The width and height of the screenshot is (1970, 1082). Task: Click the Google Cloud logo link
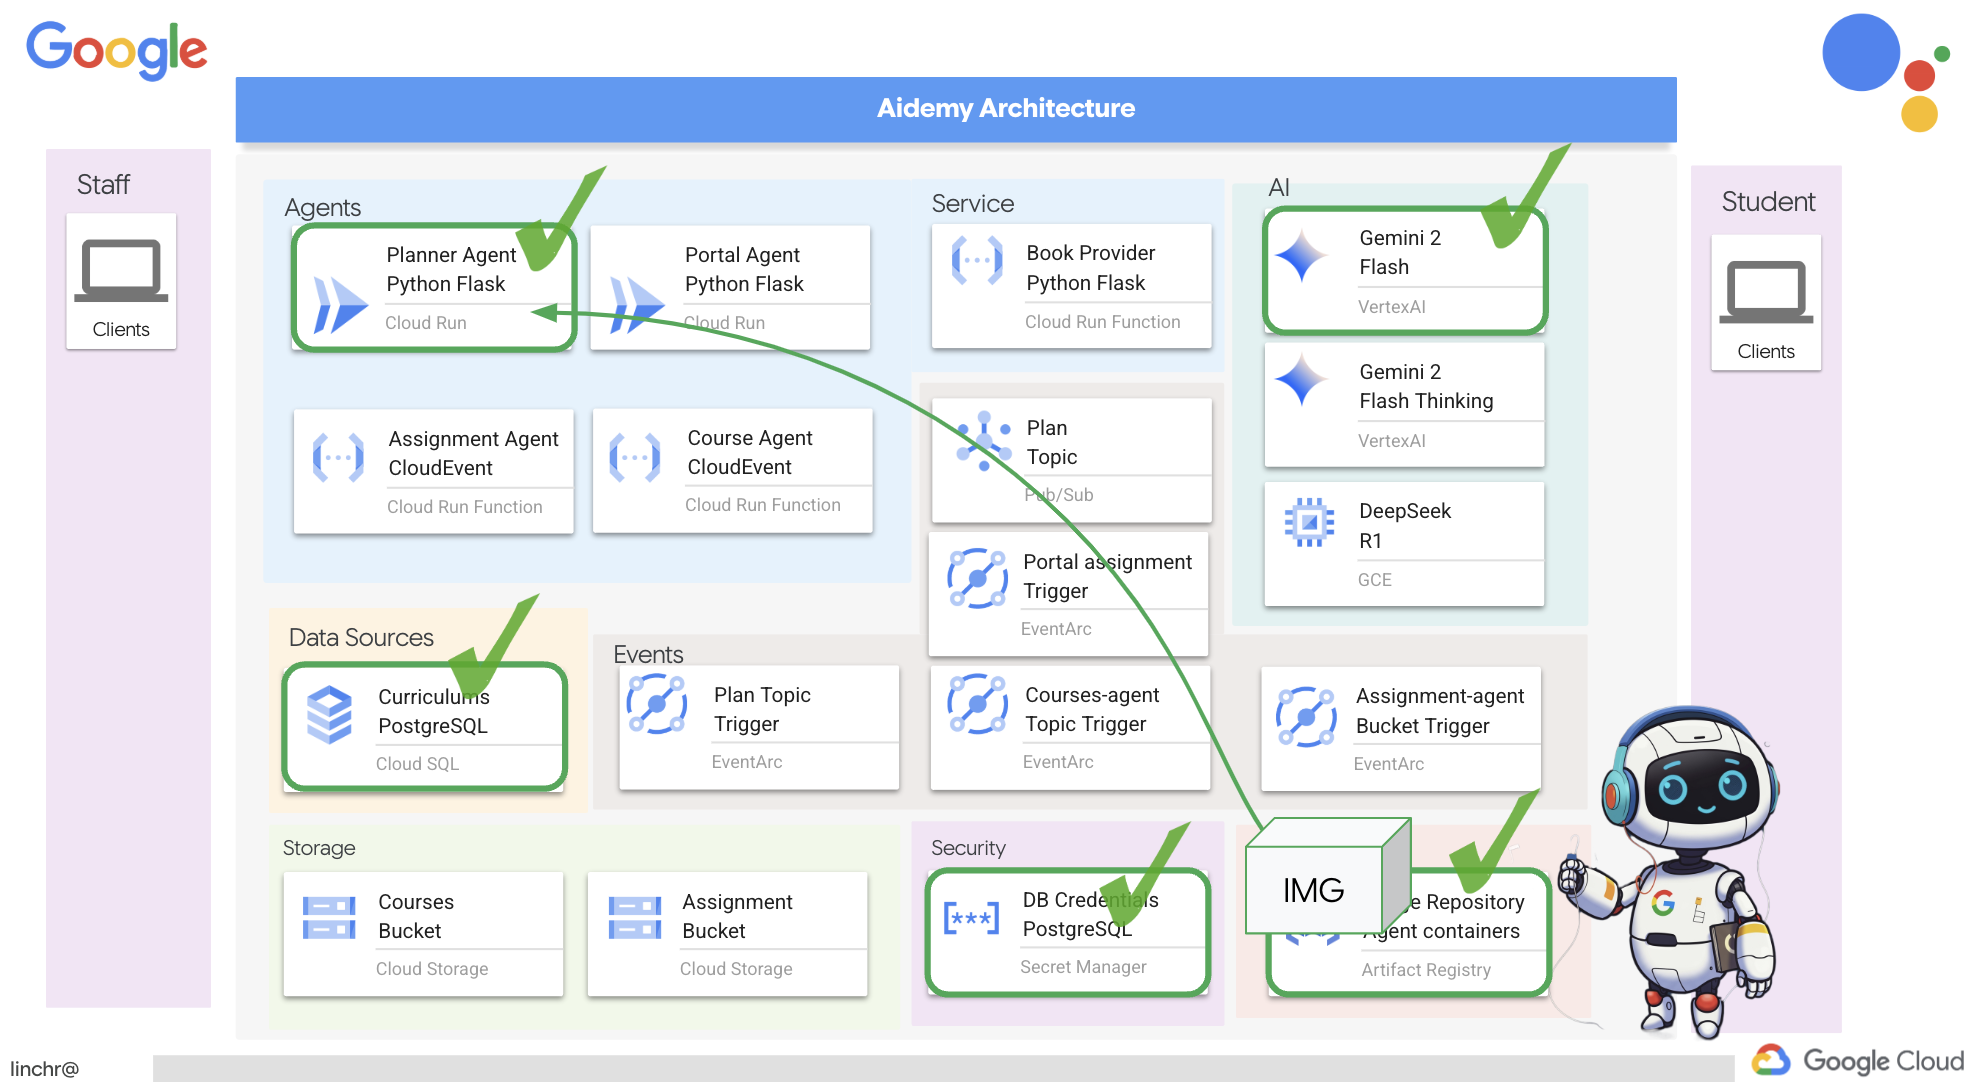[1851, 1054]
